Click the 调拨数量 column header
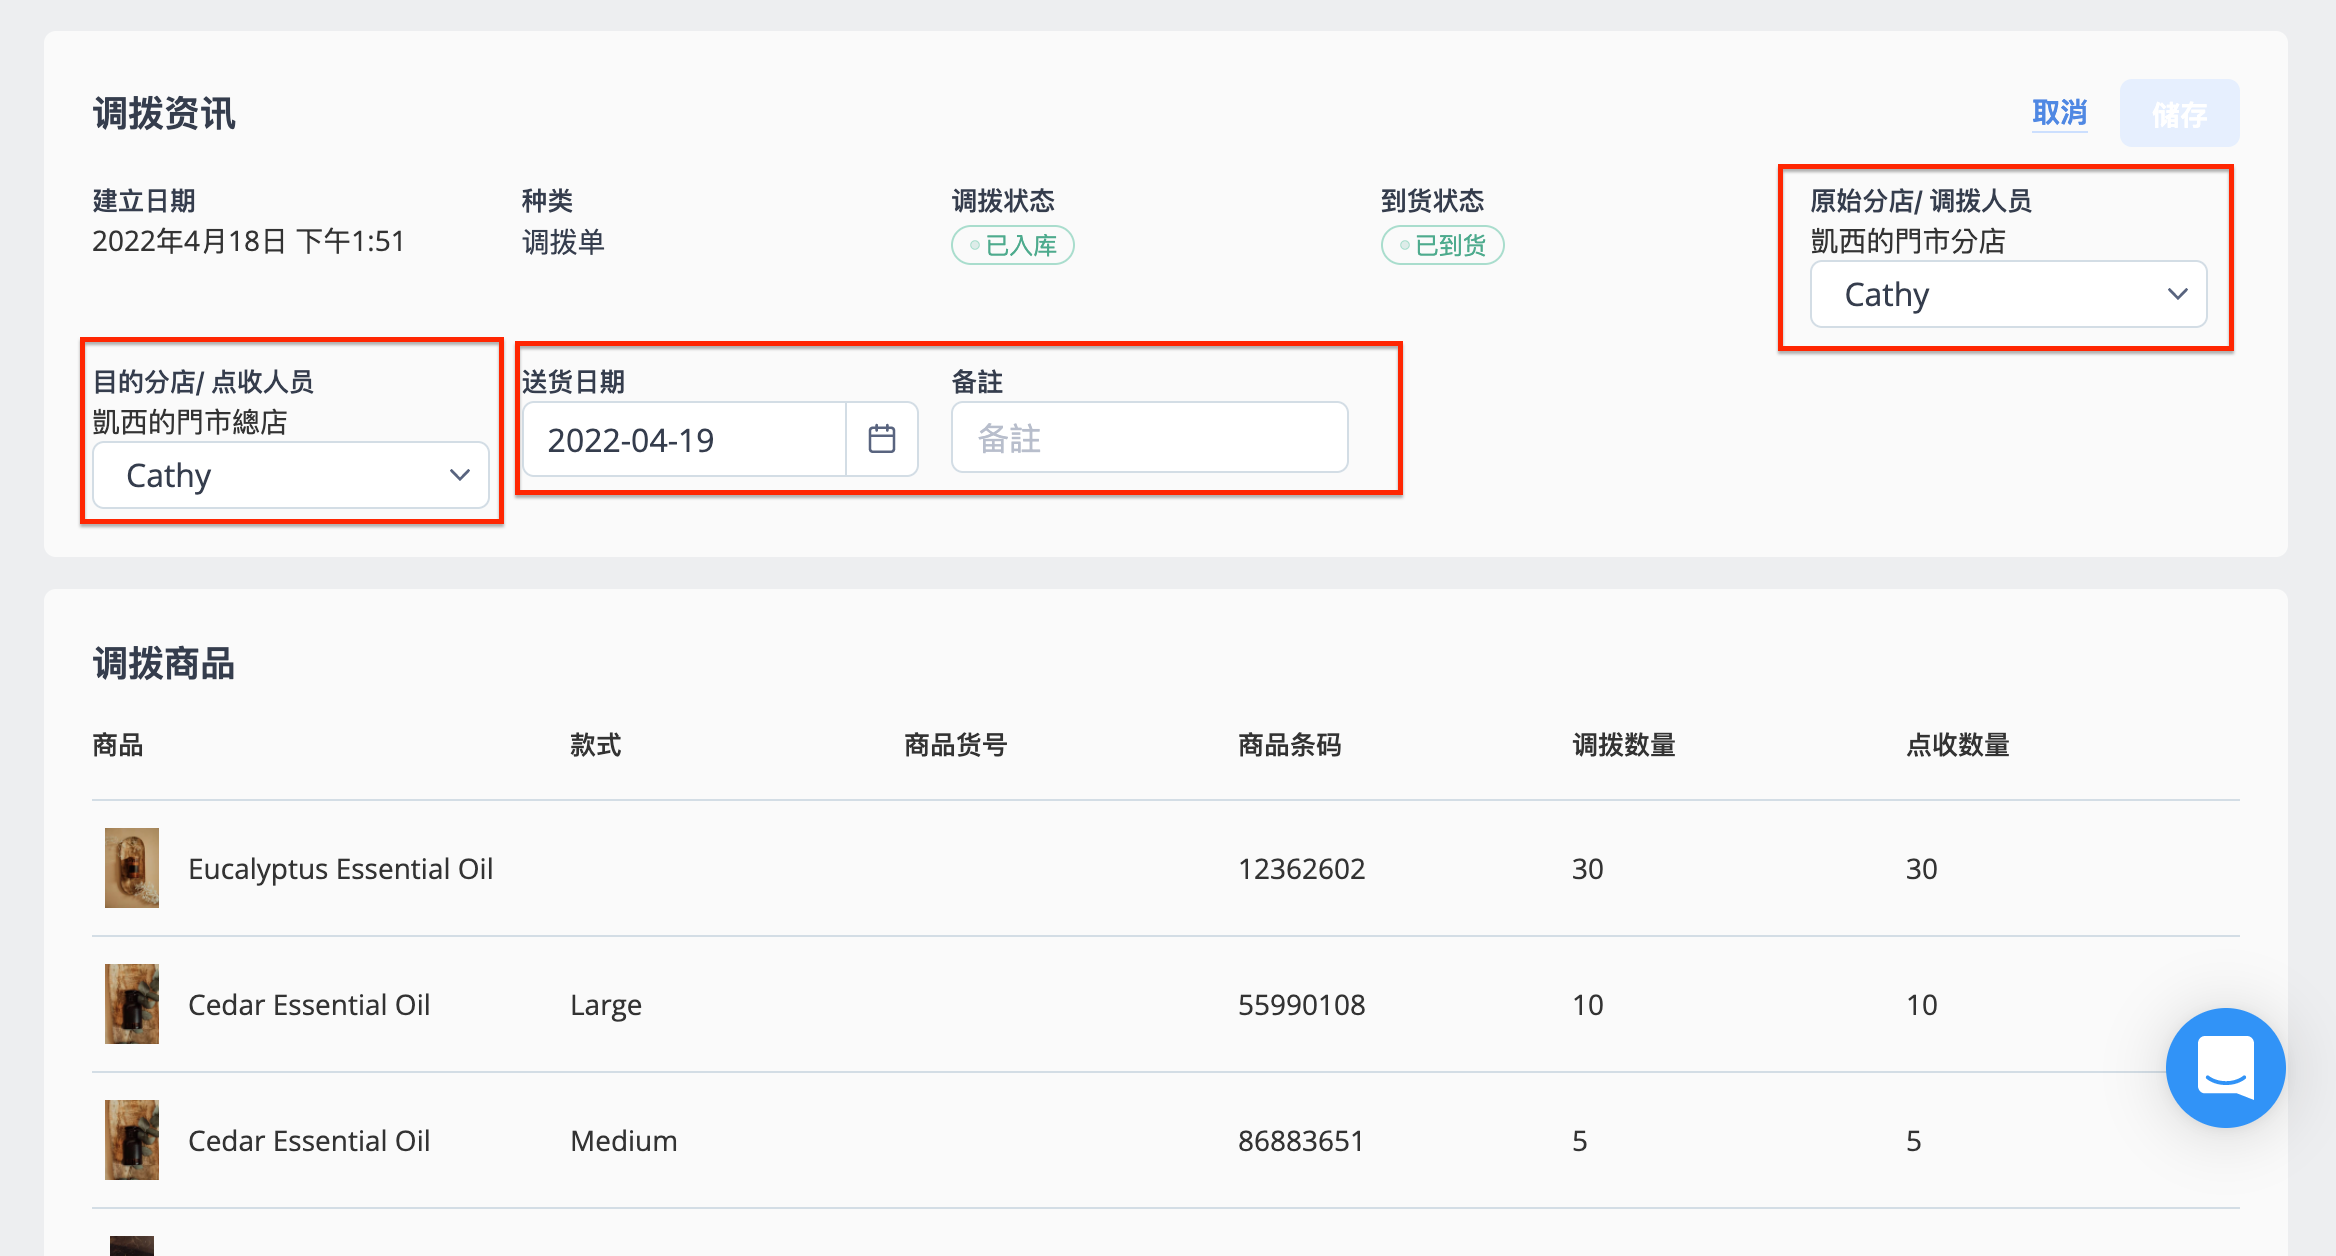This screenshot has width=2336, height=1256. pos(1623,745)
